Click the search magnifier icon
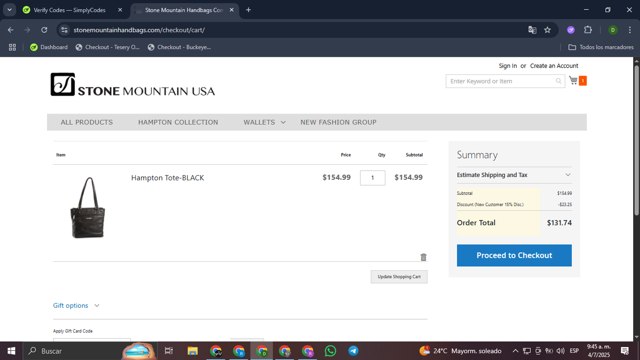This screenshot has width=640, height=360. pos(558,81)
